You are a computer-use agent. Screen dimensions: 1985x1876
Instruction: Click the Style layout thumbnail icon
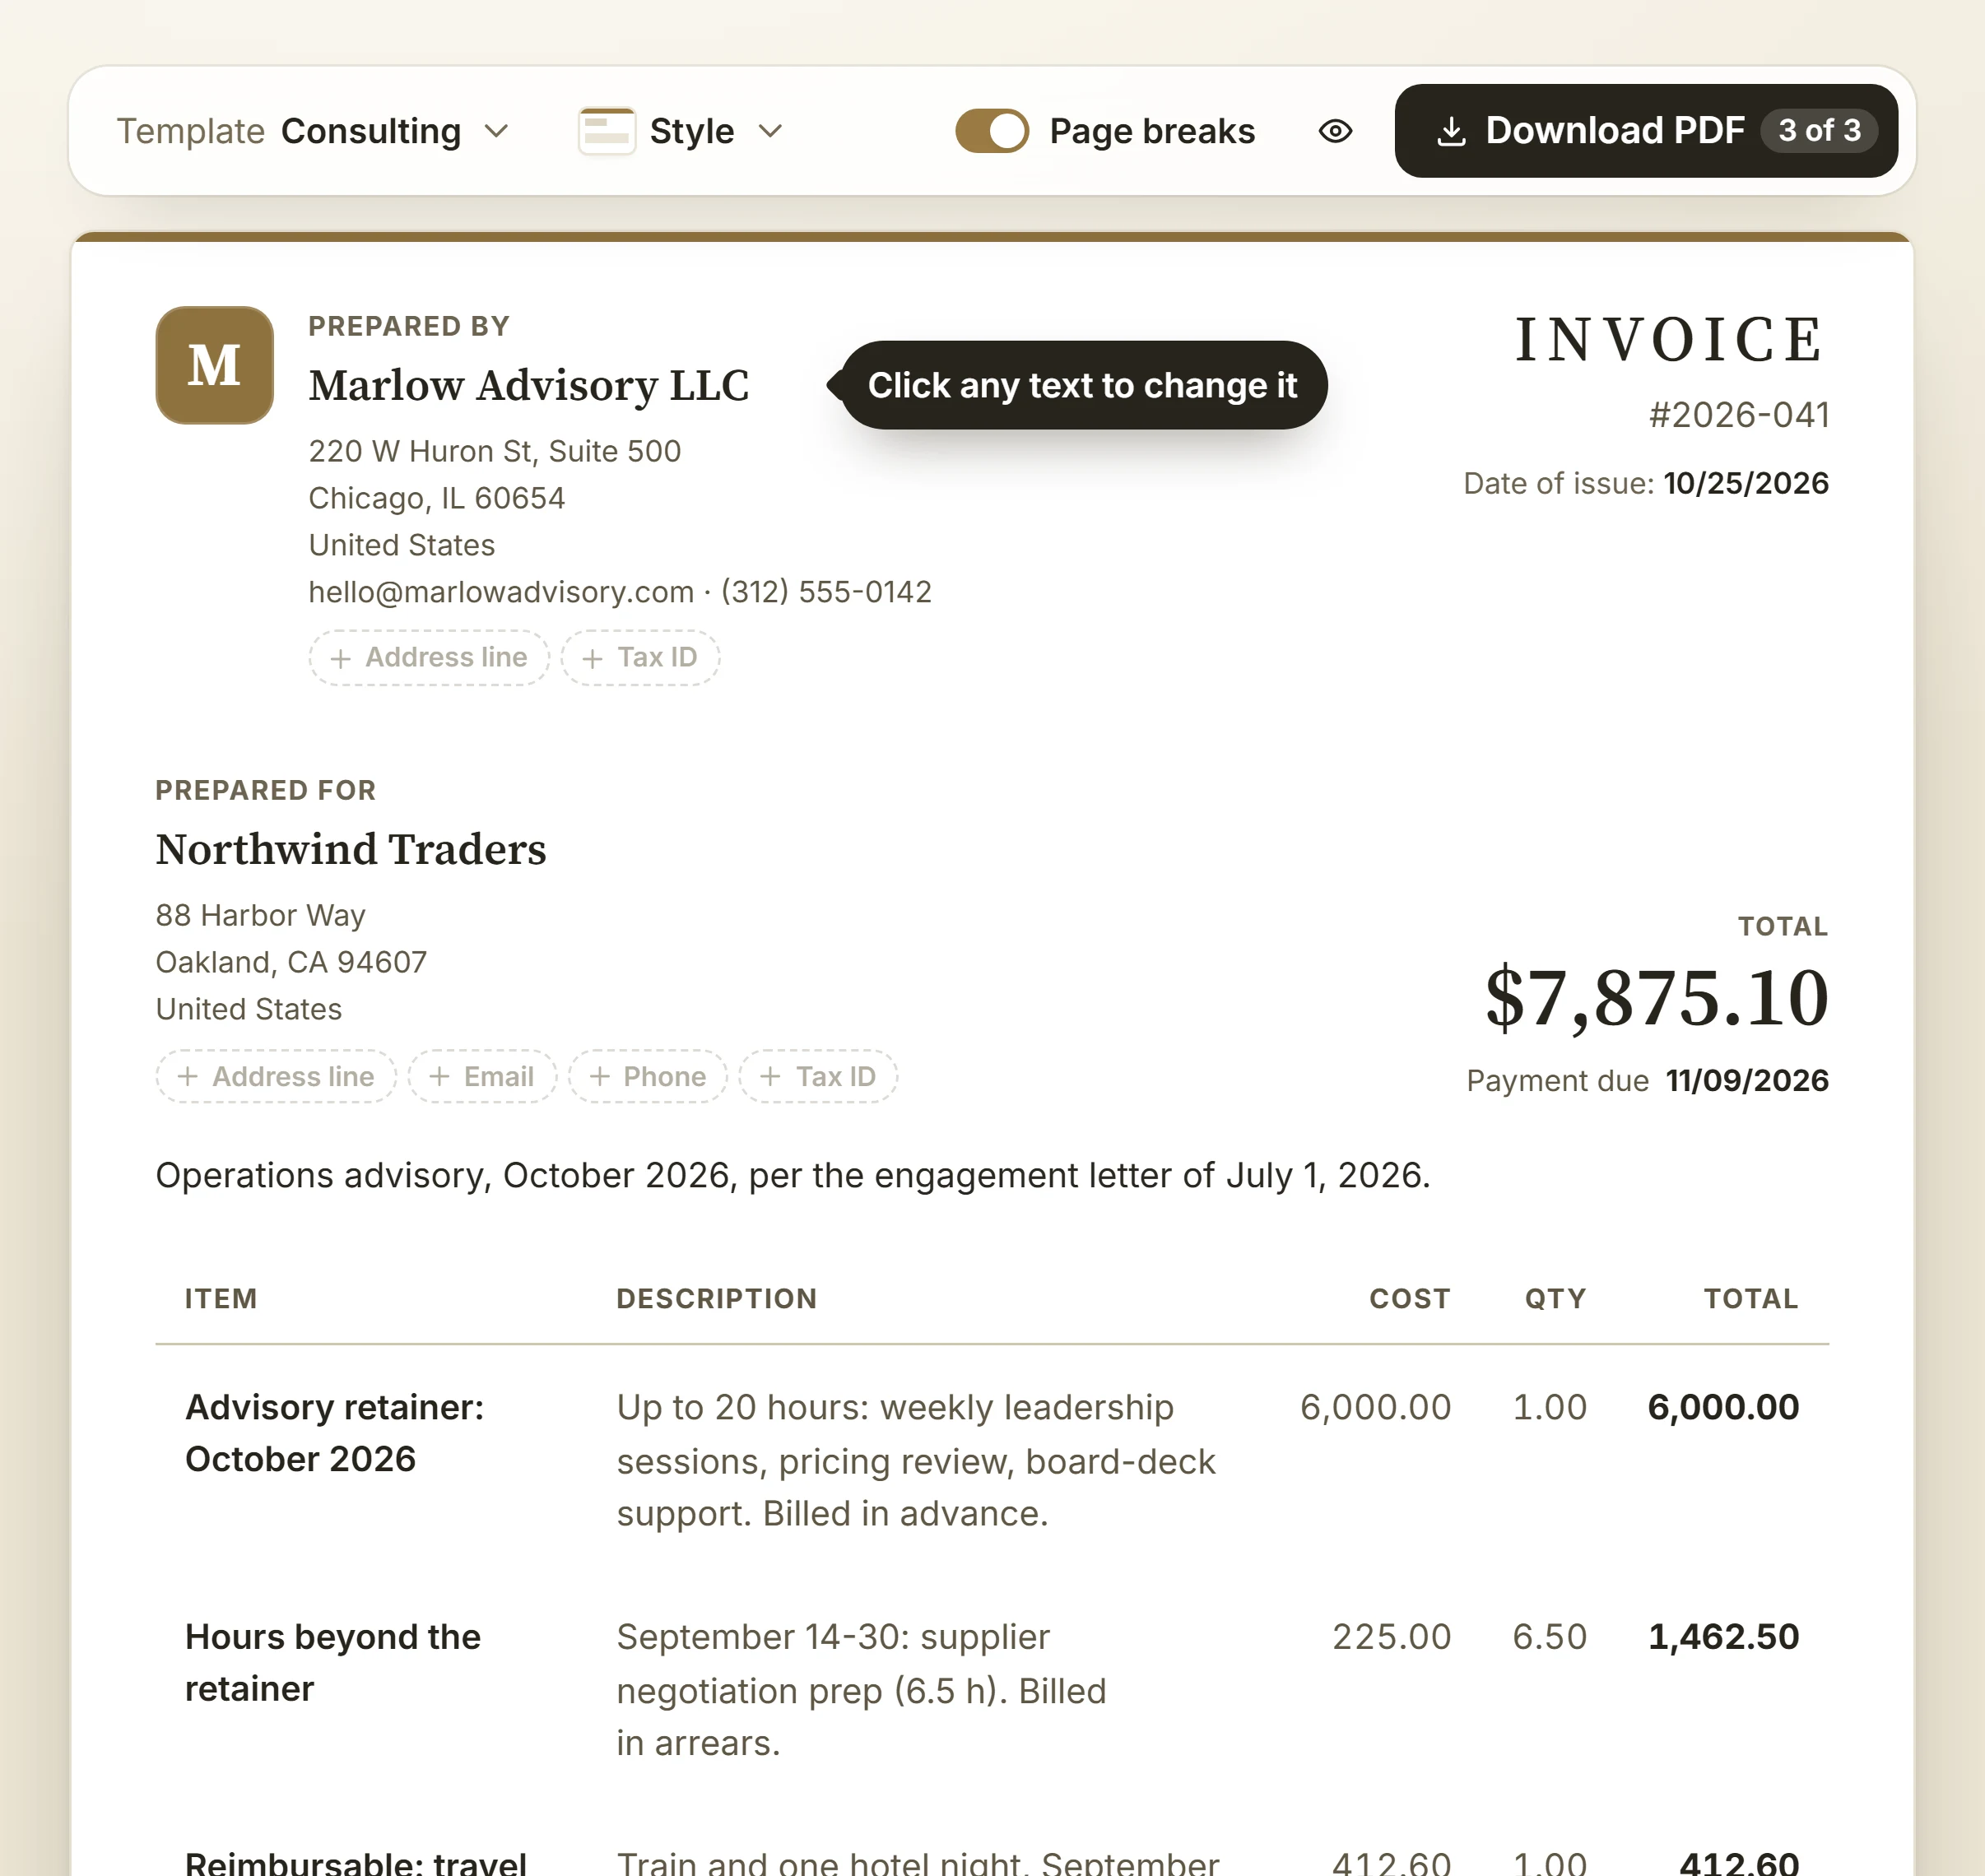(606, 131)
